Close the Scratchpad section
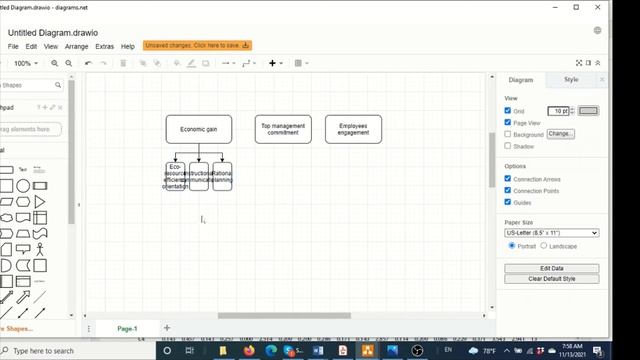Screen dimensions: 640x360 coord(60,107)
